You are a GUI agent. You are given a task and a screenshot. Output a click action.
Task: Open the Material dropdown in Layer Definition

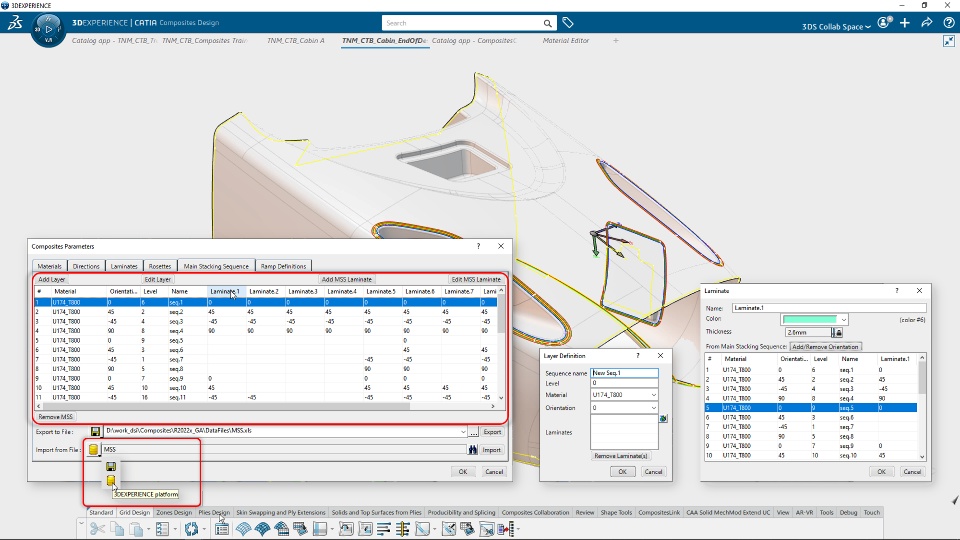pyautogui.click(x=653, y=395)
